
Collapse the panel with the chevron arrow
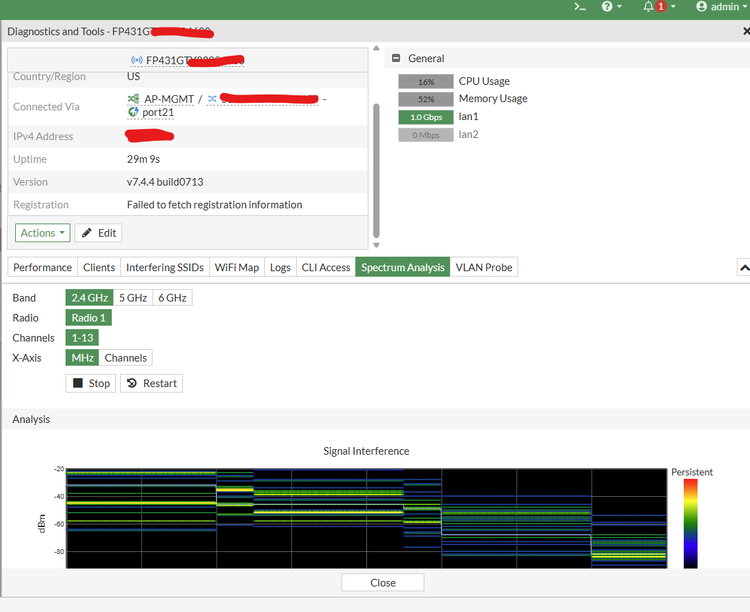(x=743, y=268)
